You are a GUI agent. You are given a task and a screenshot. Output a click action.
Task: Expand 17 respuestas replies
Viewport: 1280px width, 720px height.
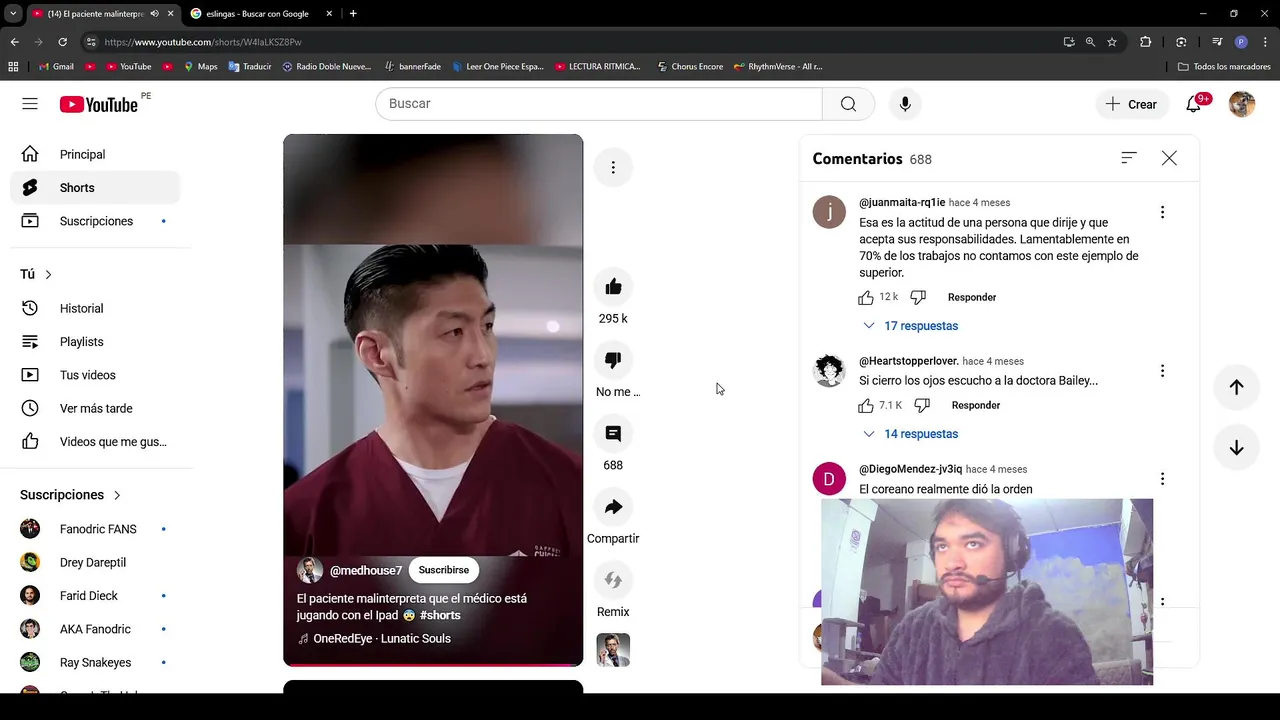pos(910,326)
